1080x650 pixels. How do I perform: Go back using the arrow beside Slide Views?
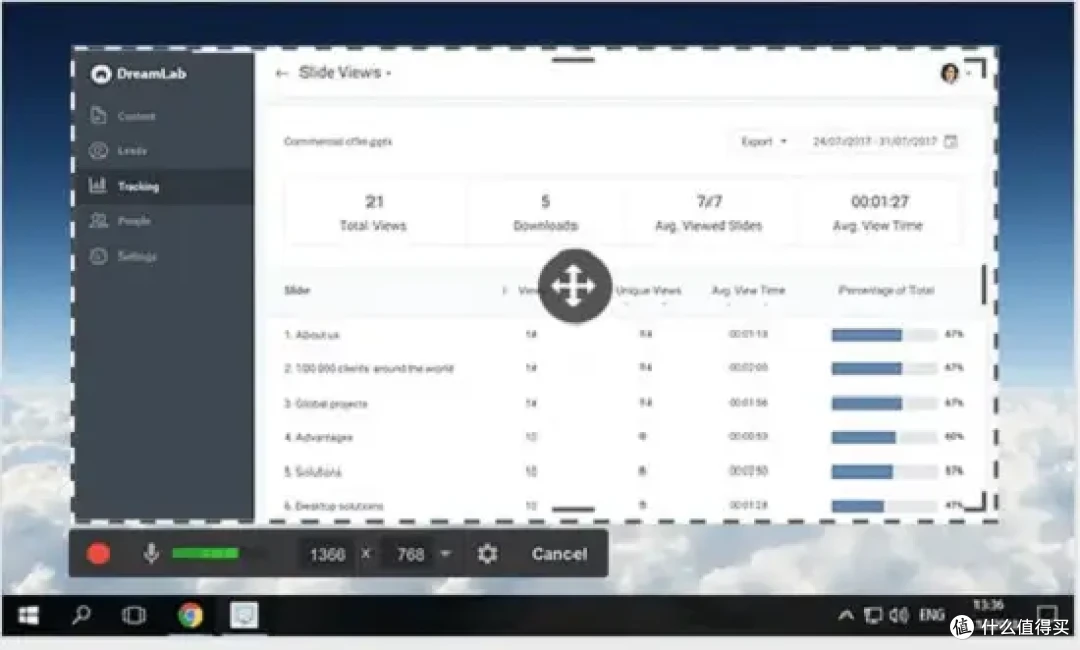click(281, 73)
